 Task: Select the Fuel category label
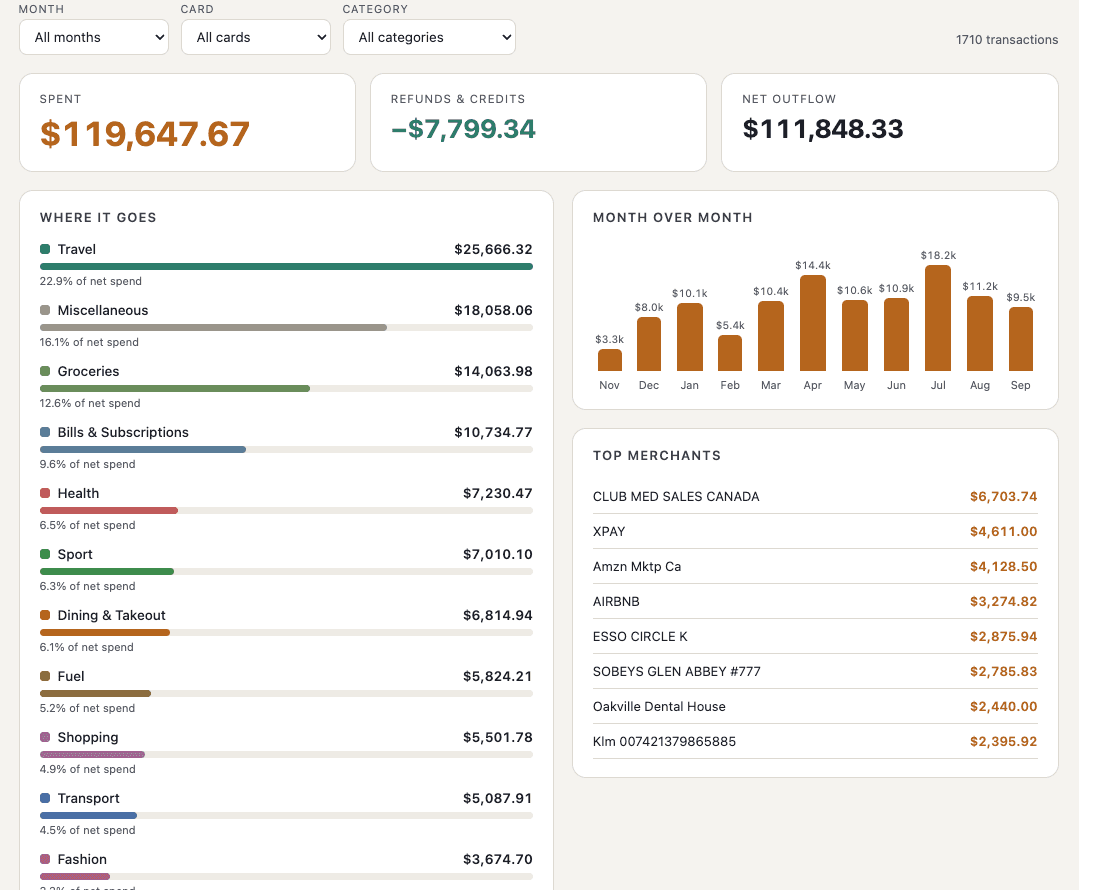coord(71,676)
